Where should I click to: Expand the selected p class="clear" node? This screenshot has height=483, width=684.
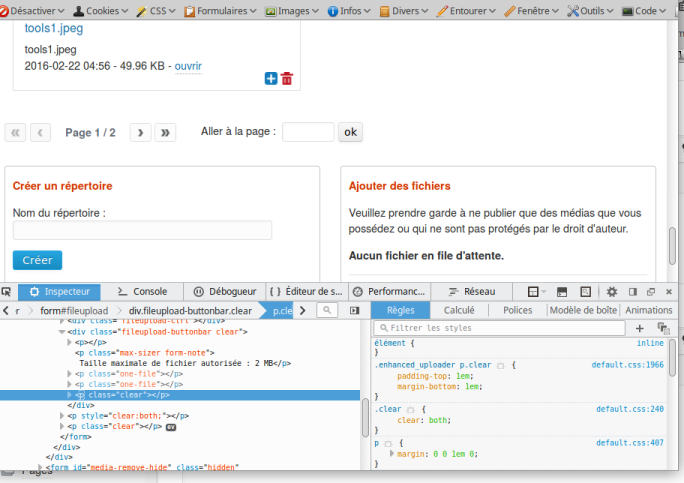click(x=69, y=395)
